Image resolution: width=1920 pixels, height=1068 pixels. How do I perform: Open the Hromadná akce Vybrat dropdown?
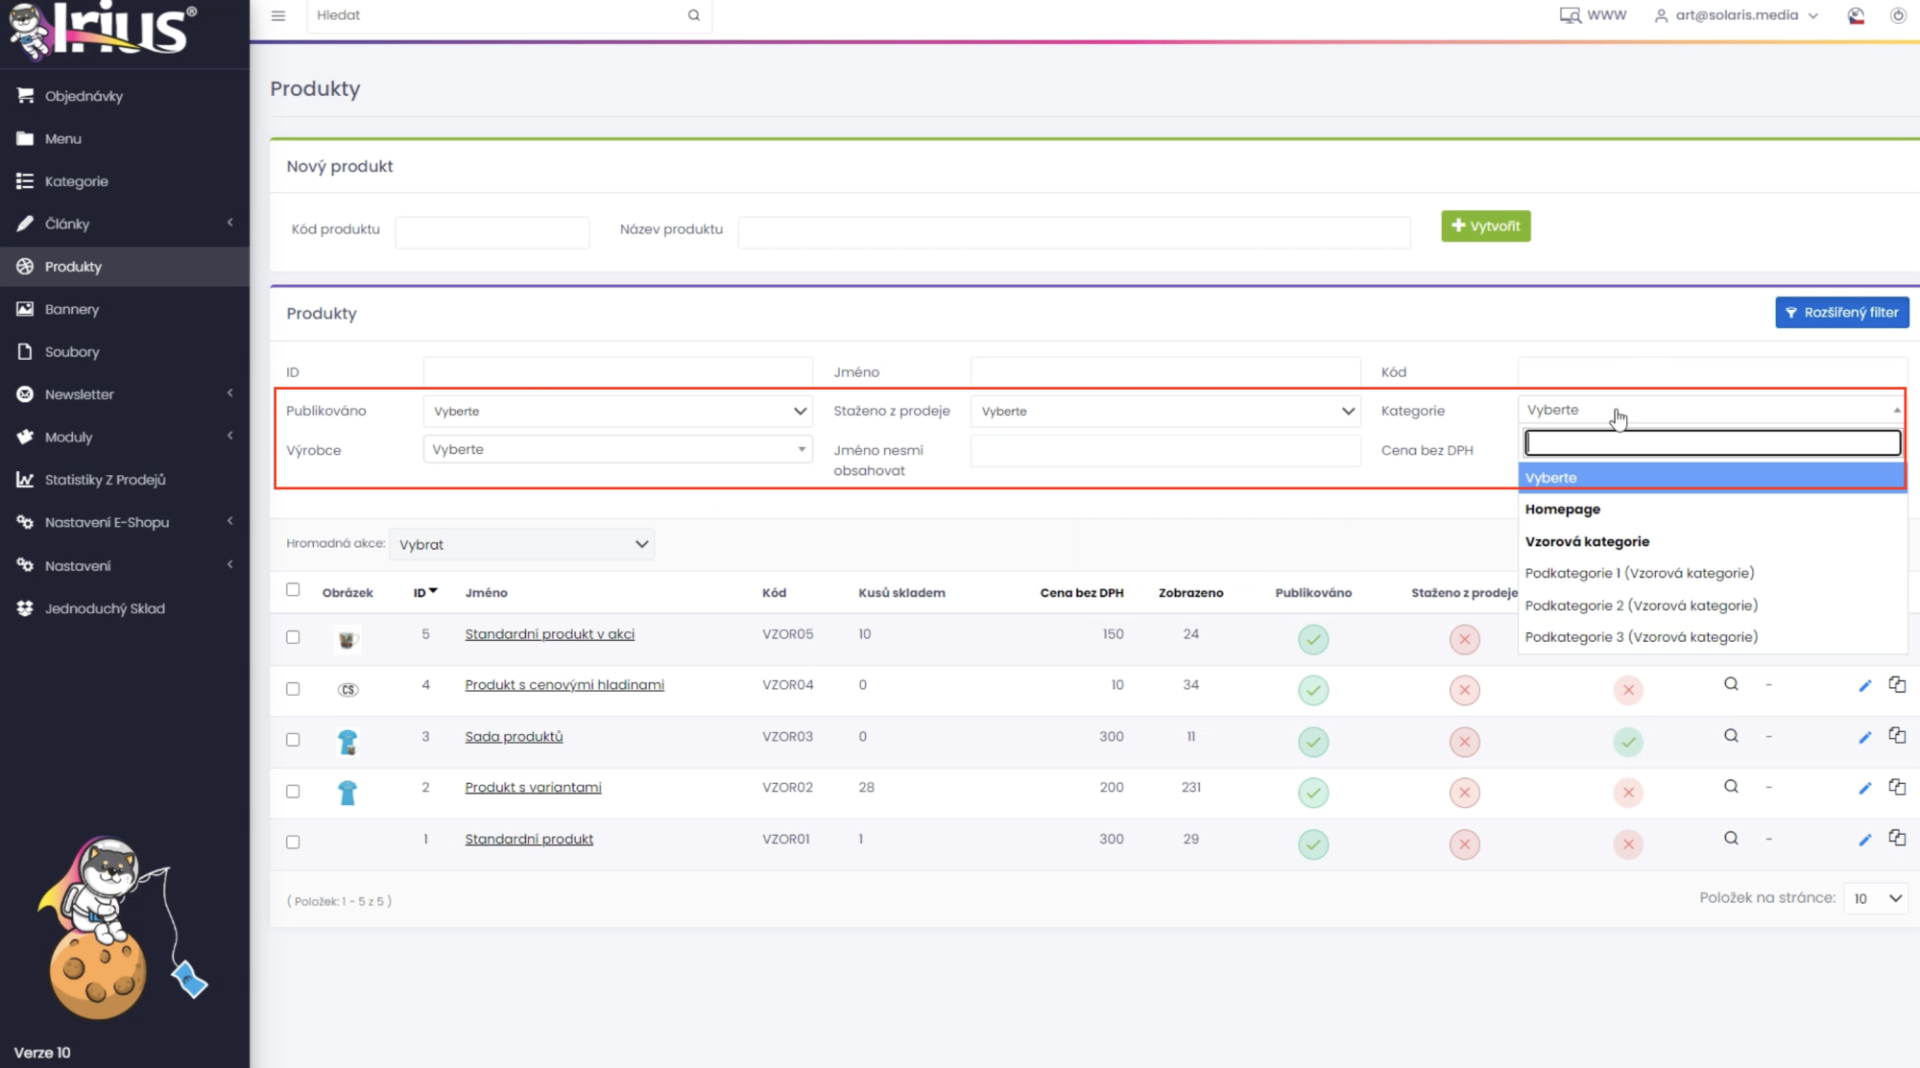(522, 544)
